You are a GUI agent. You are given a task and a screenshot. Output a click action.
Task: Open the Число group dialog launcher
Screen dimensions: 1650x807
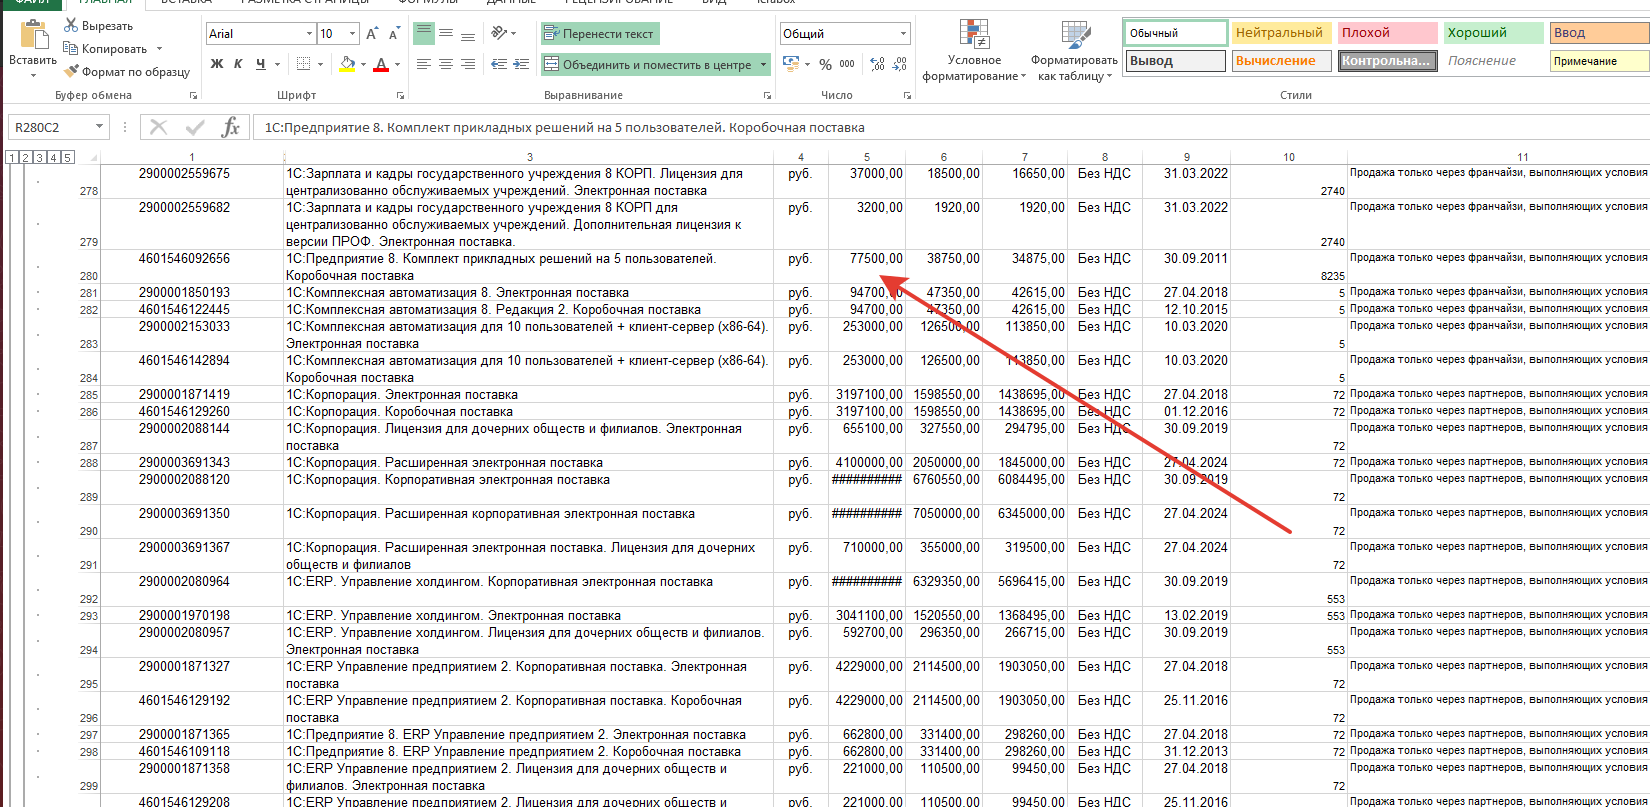pyautogui.click(x=907, y=96)
